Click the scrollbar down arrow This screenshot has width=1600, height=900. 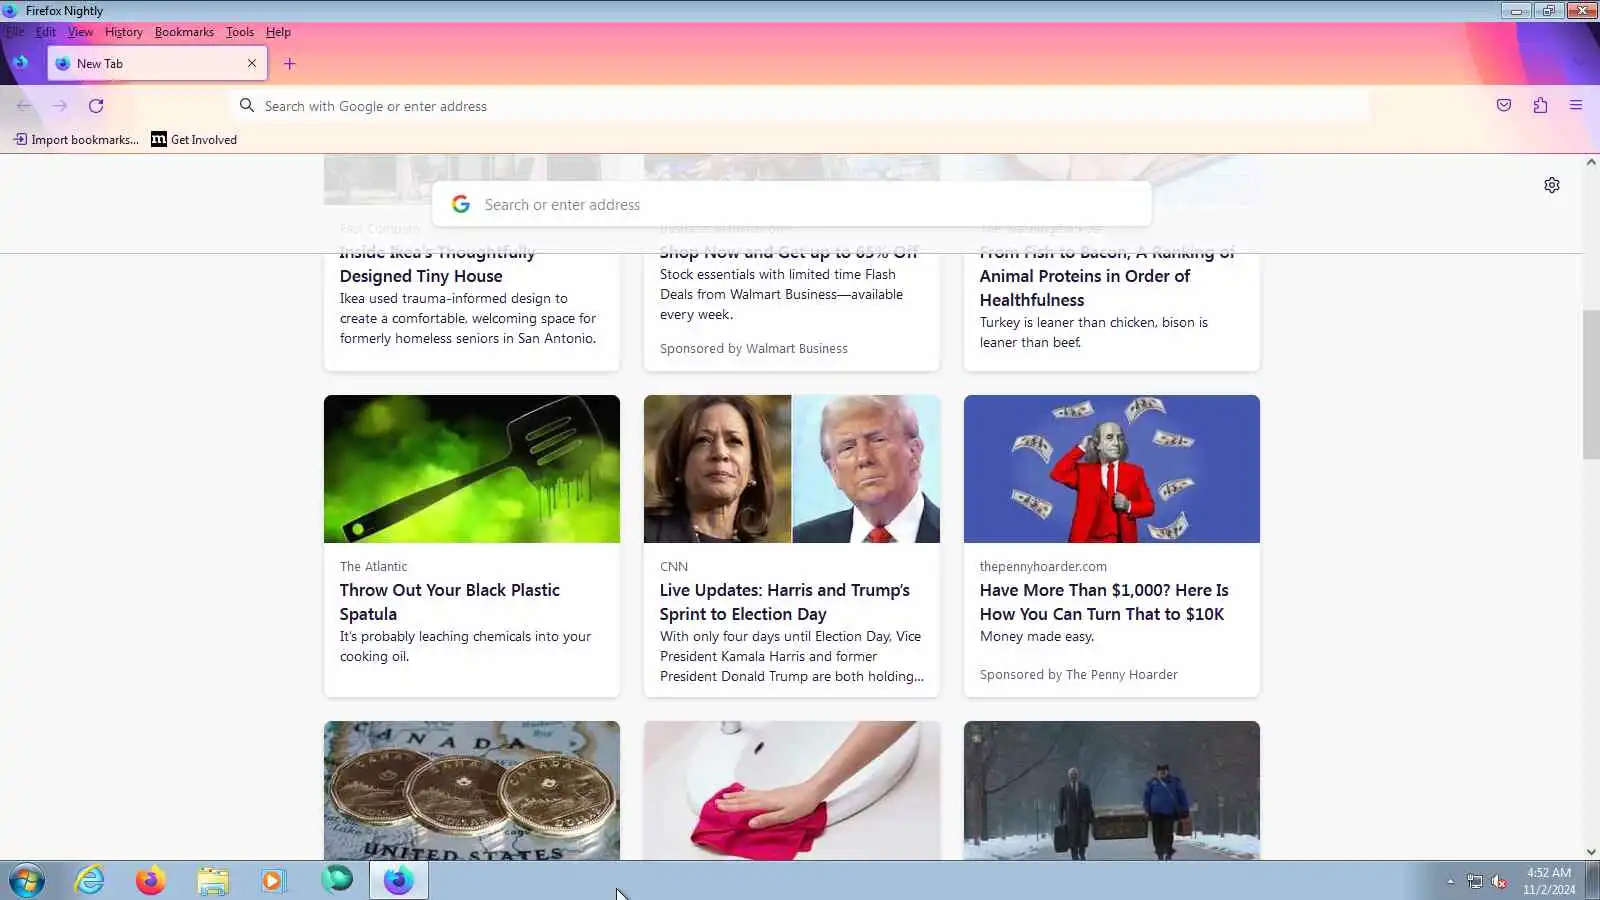pyautogui.click(x=1591, y=852)
